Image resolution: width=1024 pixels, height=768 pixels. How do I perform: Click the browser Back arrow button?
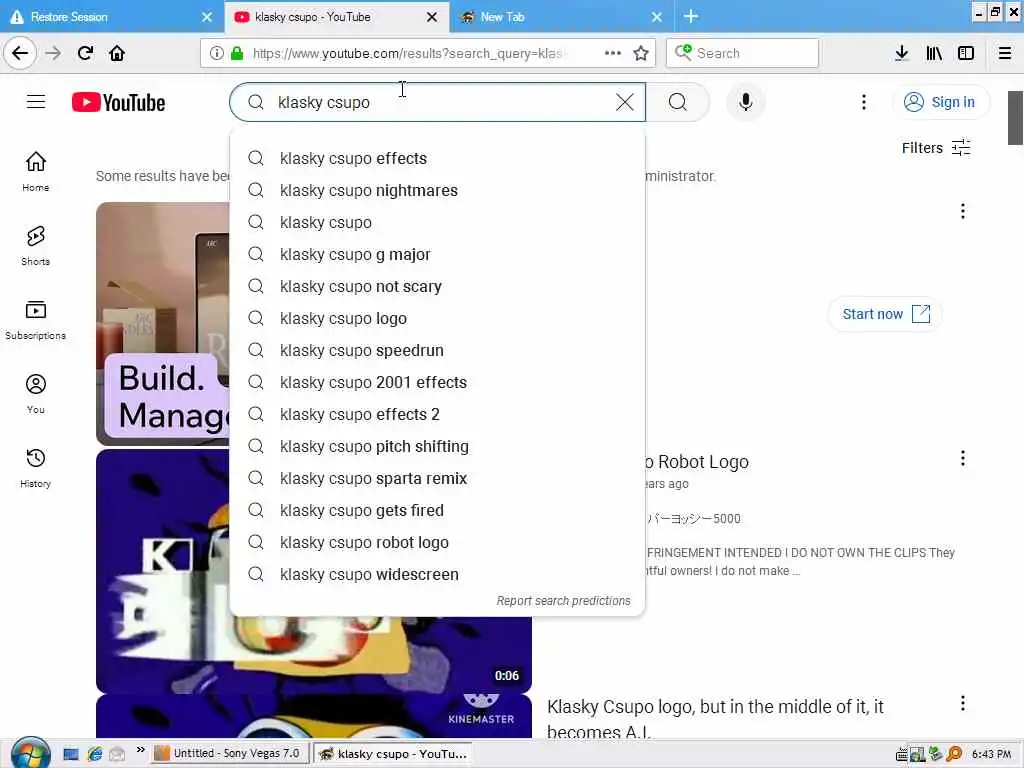(20, 54)
